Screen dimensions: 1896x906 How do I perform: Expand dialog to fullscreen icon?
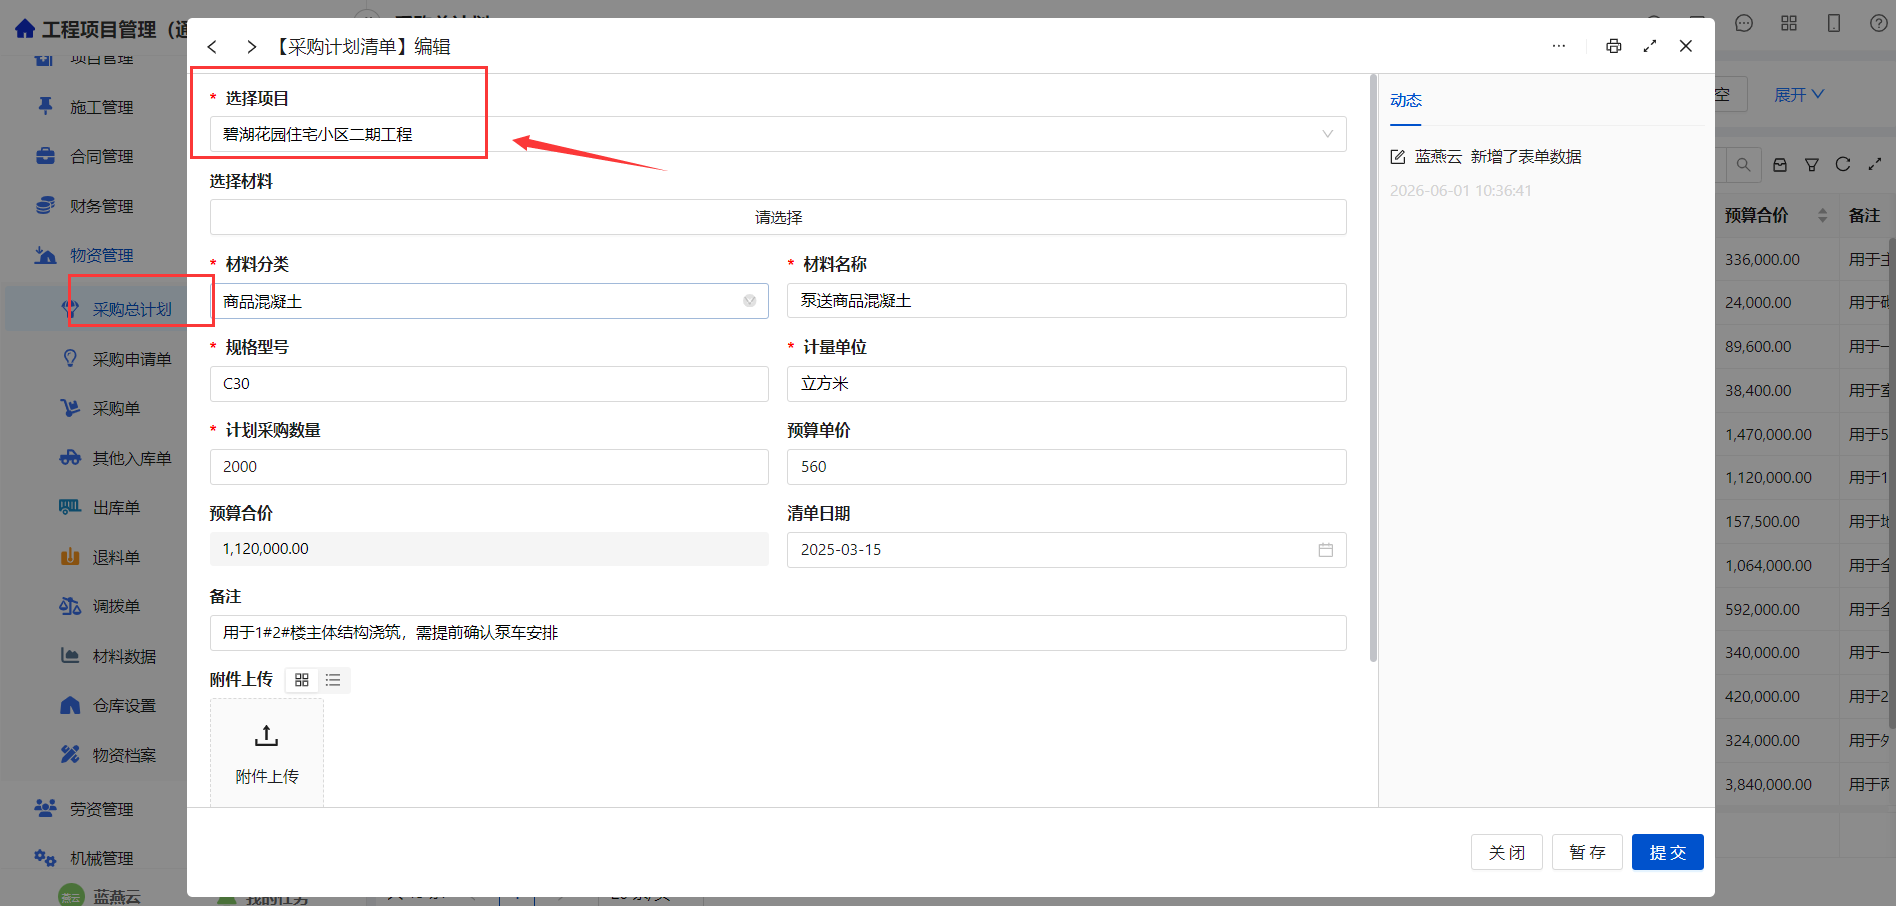click(1650, 46)
